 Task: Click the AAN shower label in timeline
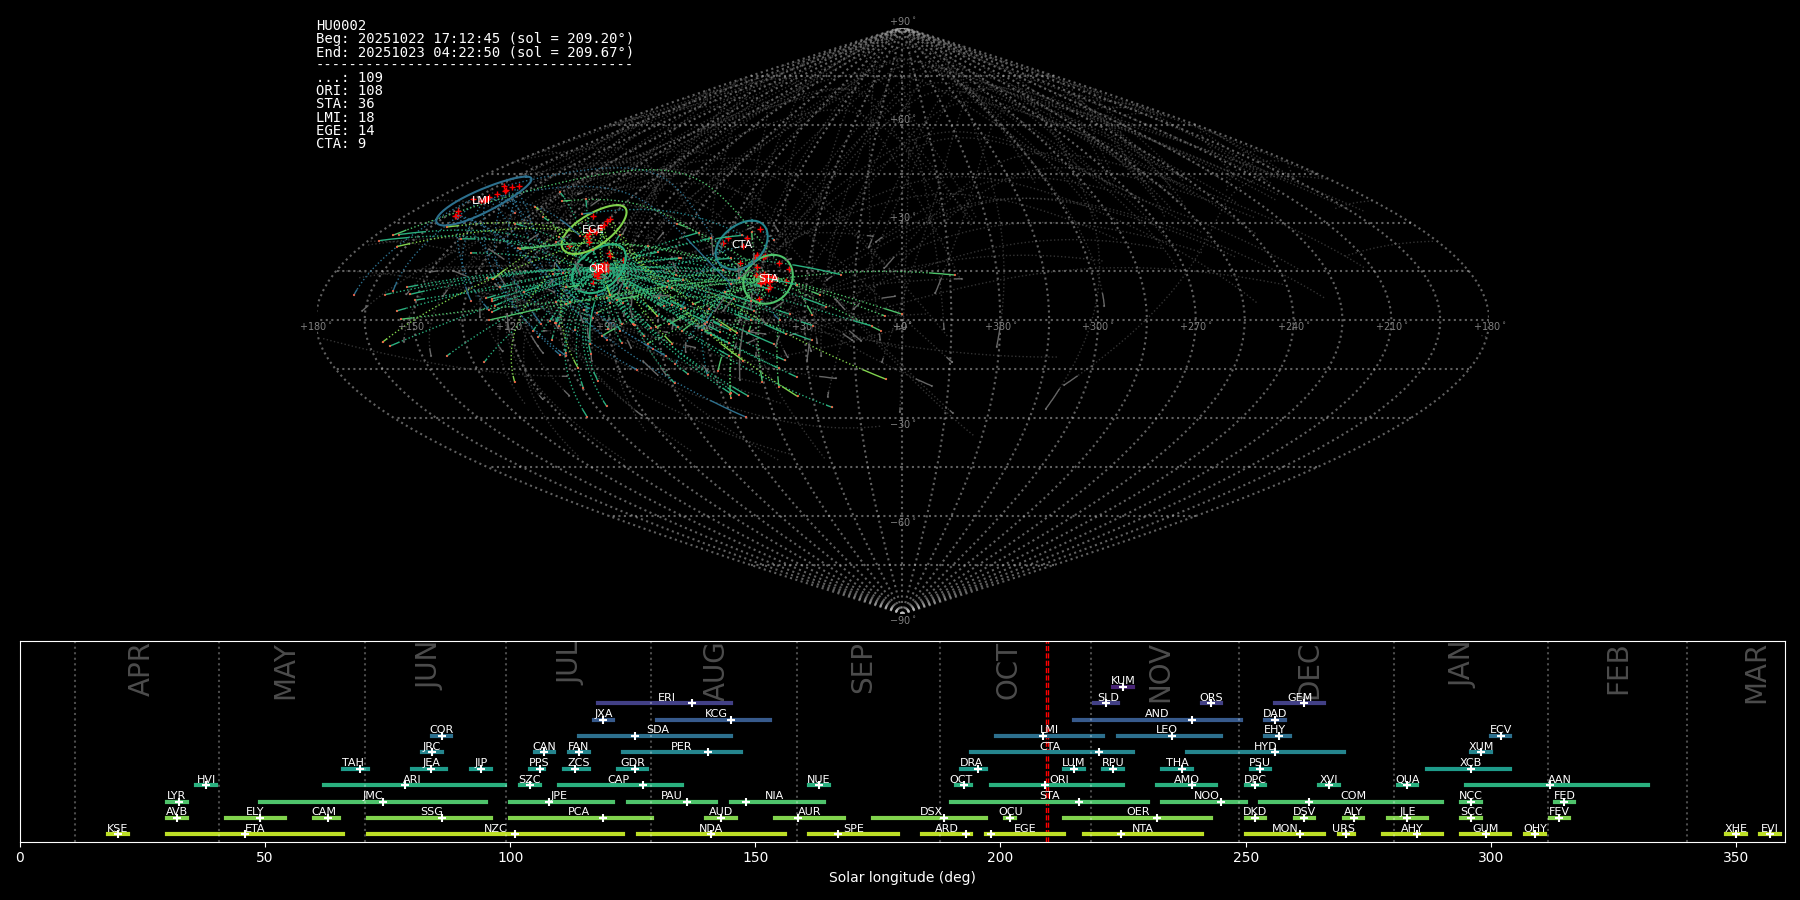pos(1560,780)
